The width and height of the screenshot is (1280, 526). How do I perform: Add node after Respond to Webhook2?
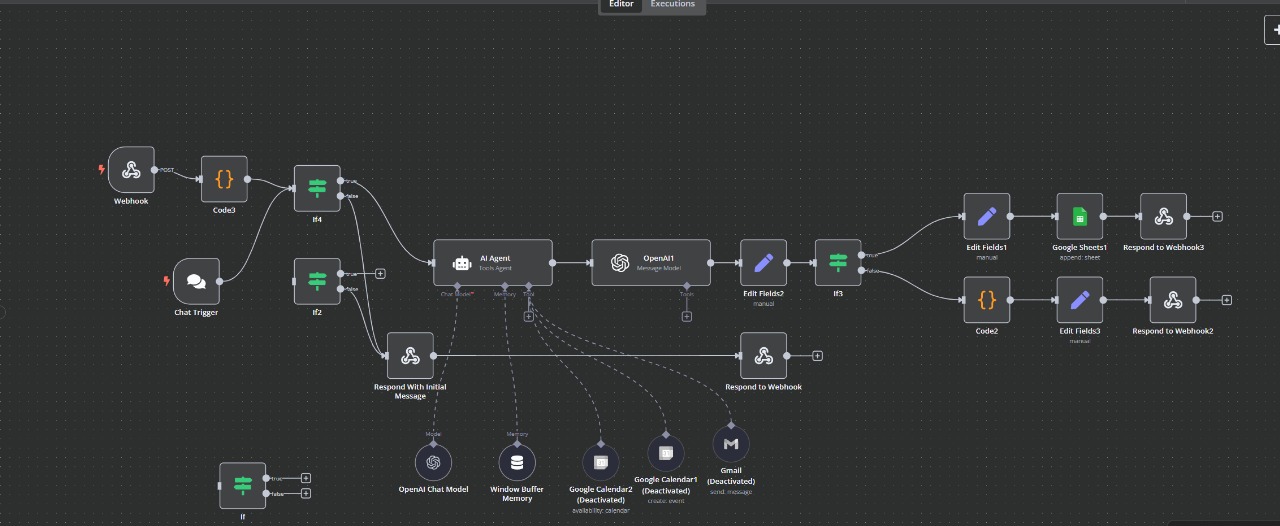click(x=1227, y=300)
